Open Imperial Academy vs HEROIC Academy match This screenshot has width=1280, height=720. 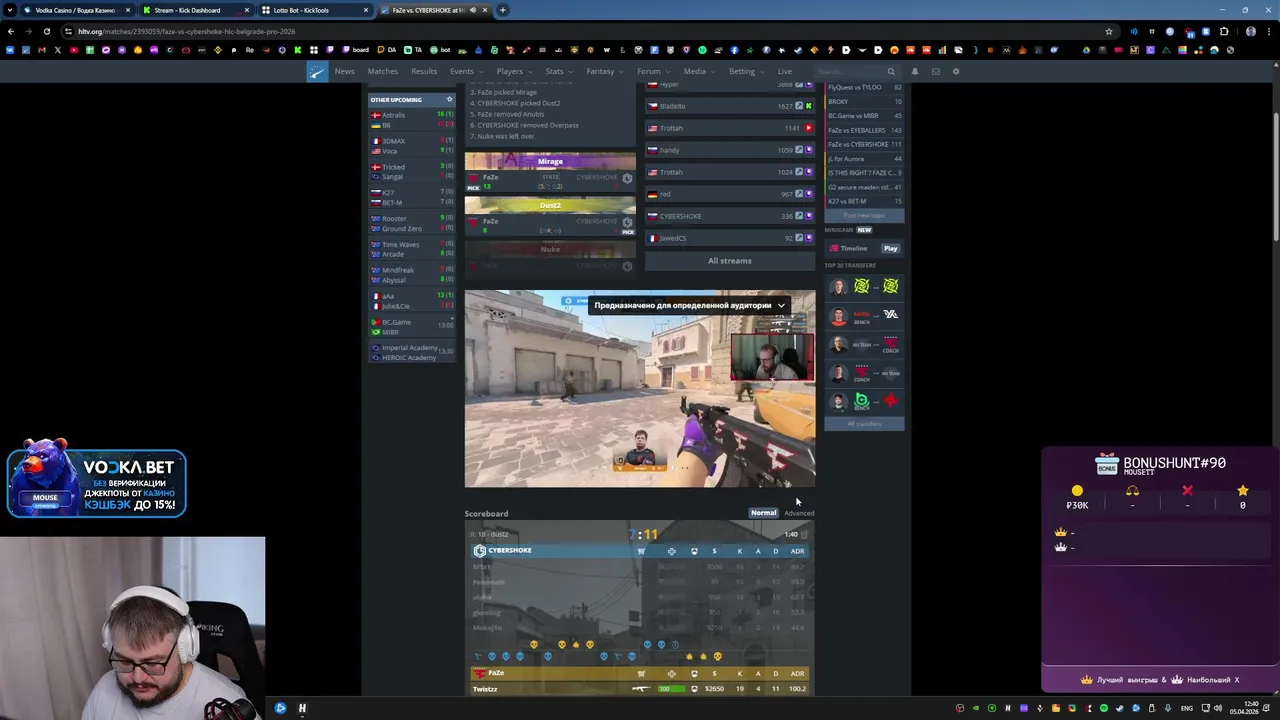coord(411,352)
